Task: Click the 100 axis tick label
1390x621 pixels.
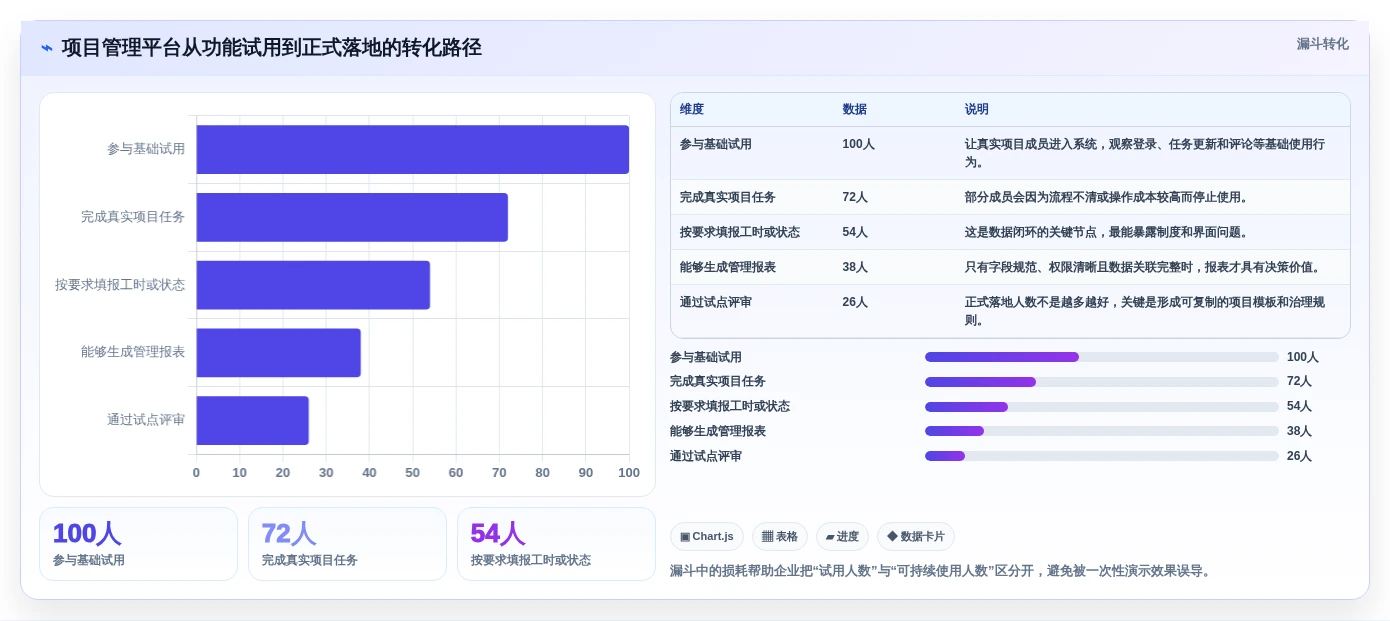Action: click(629, 473)
